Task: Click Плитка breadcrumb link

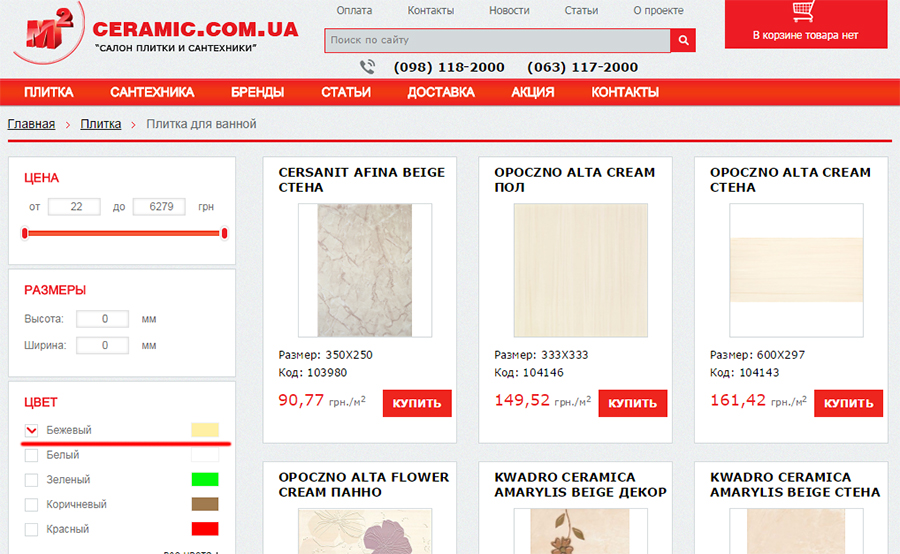Action: (x=100, y=124)
